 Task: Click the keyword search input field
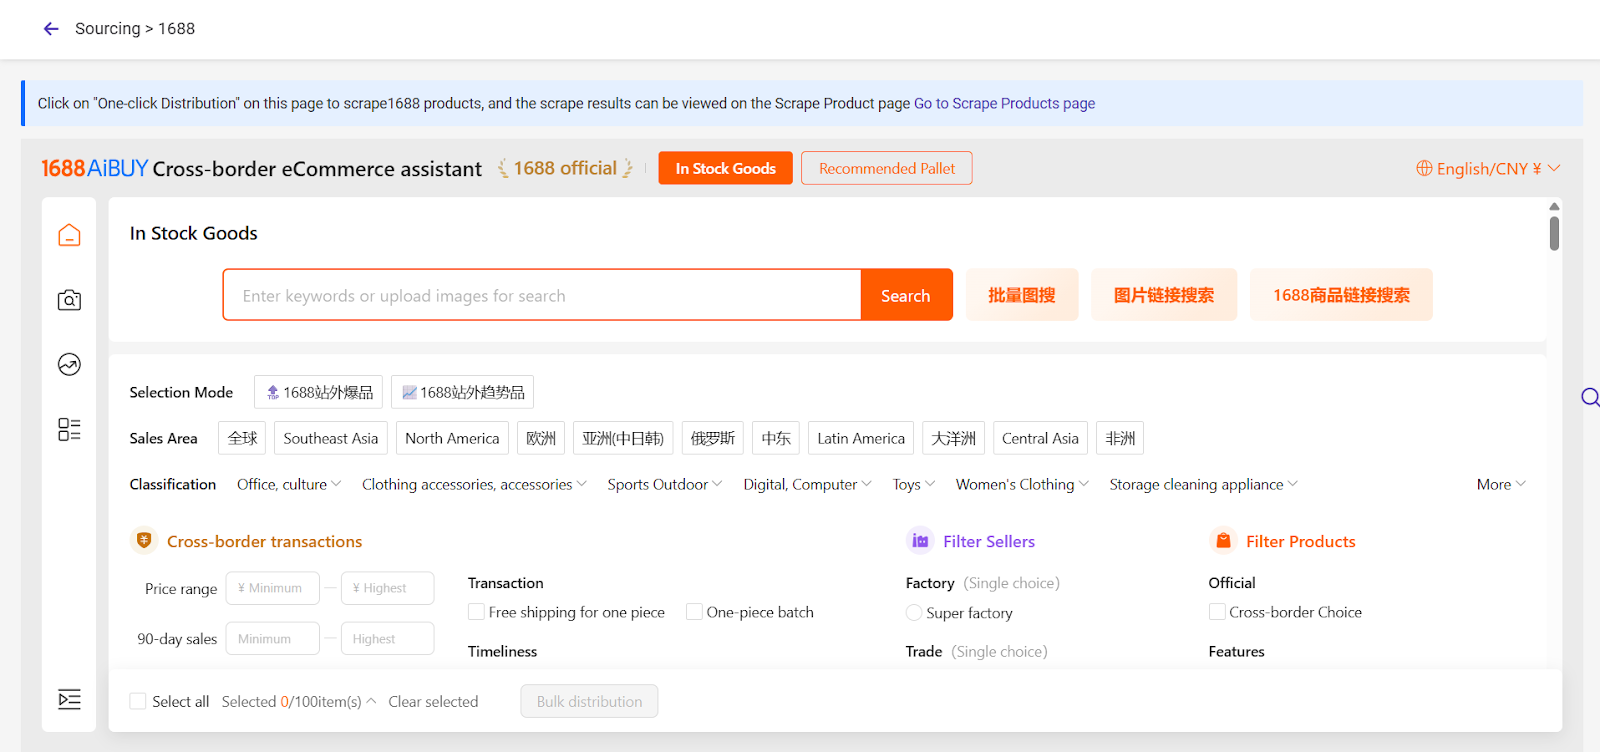click(541, 296)
